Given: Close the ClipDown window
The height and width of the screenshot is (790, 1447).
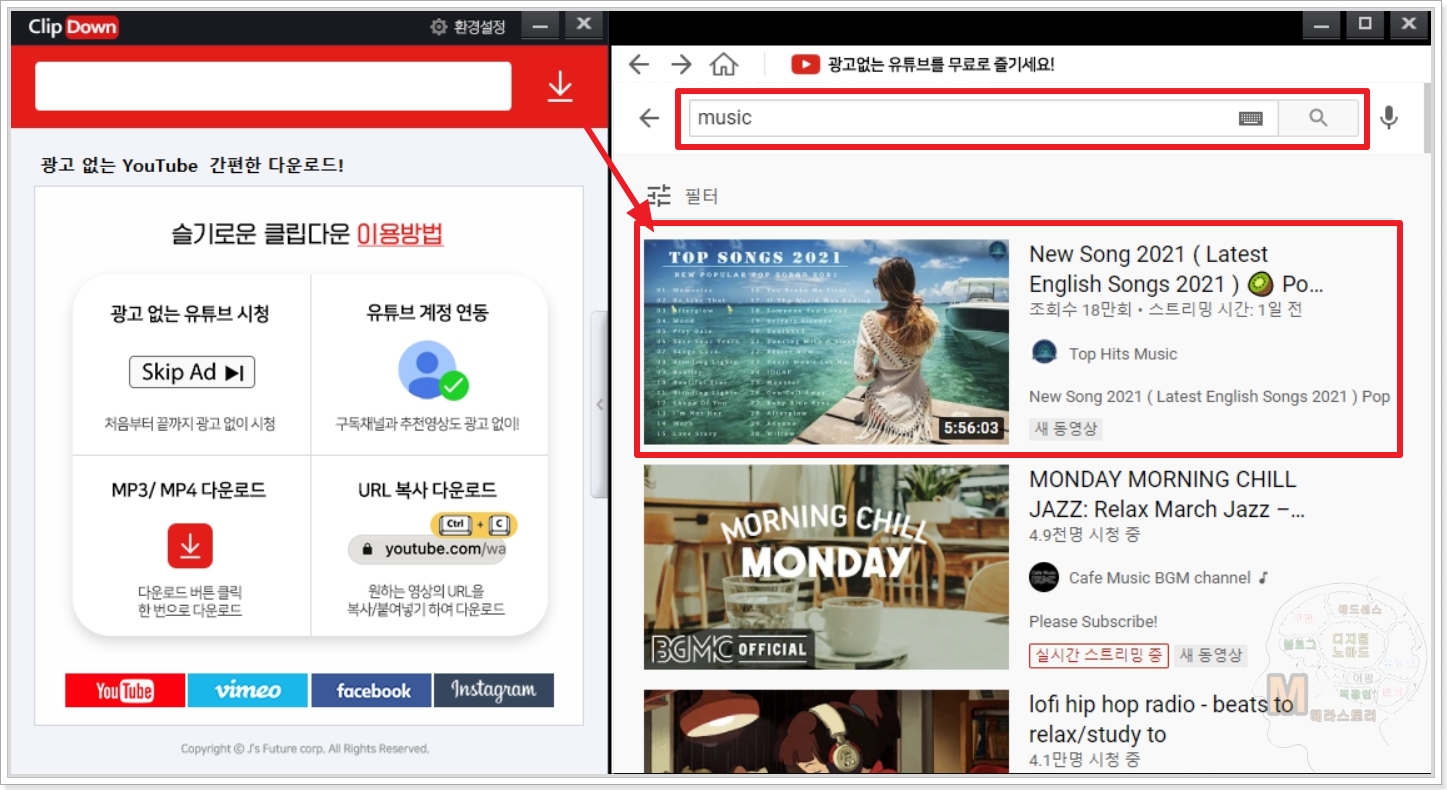Looking at the screenshot, I should tap(584, 25).
